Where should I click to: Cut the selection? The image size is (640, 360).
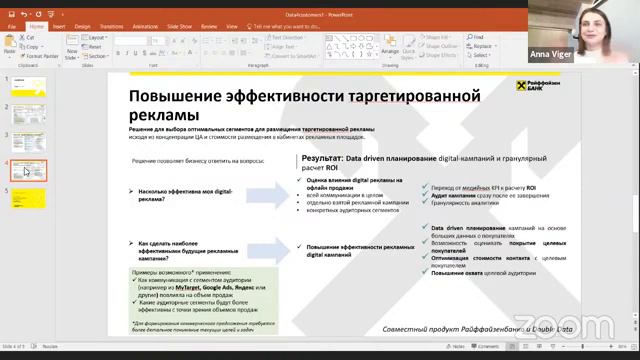[x=27, y=37]
